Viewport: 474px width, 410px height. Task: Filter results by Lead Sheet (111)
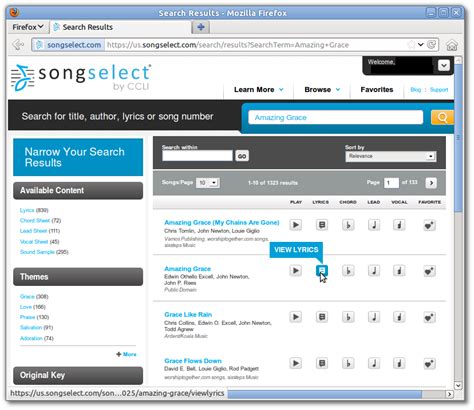coord(40,231)
